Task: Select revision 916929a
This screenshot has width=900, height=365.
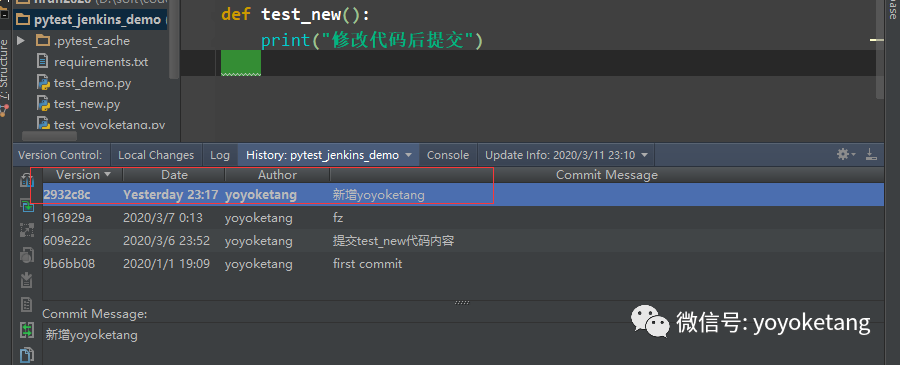Action: pyautogui.click(x=67, y=218)
